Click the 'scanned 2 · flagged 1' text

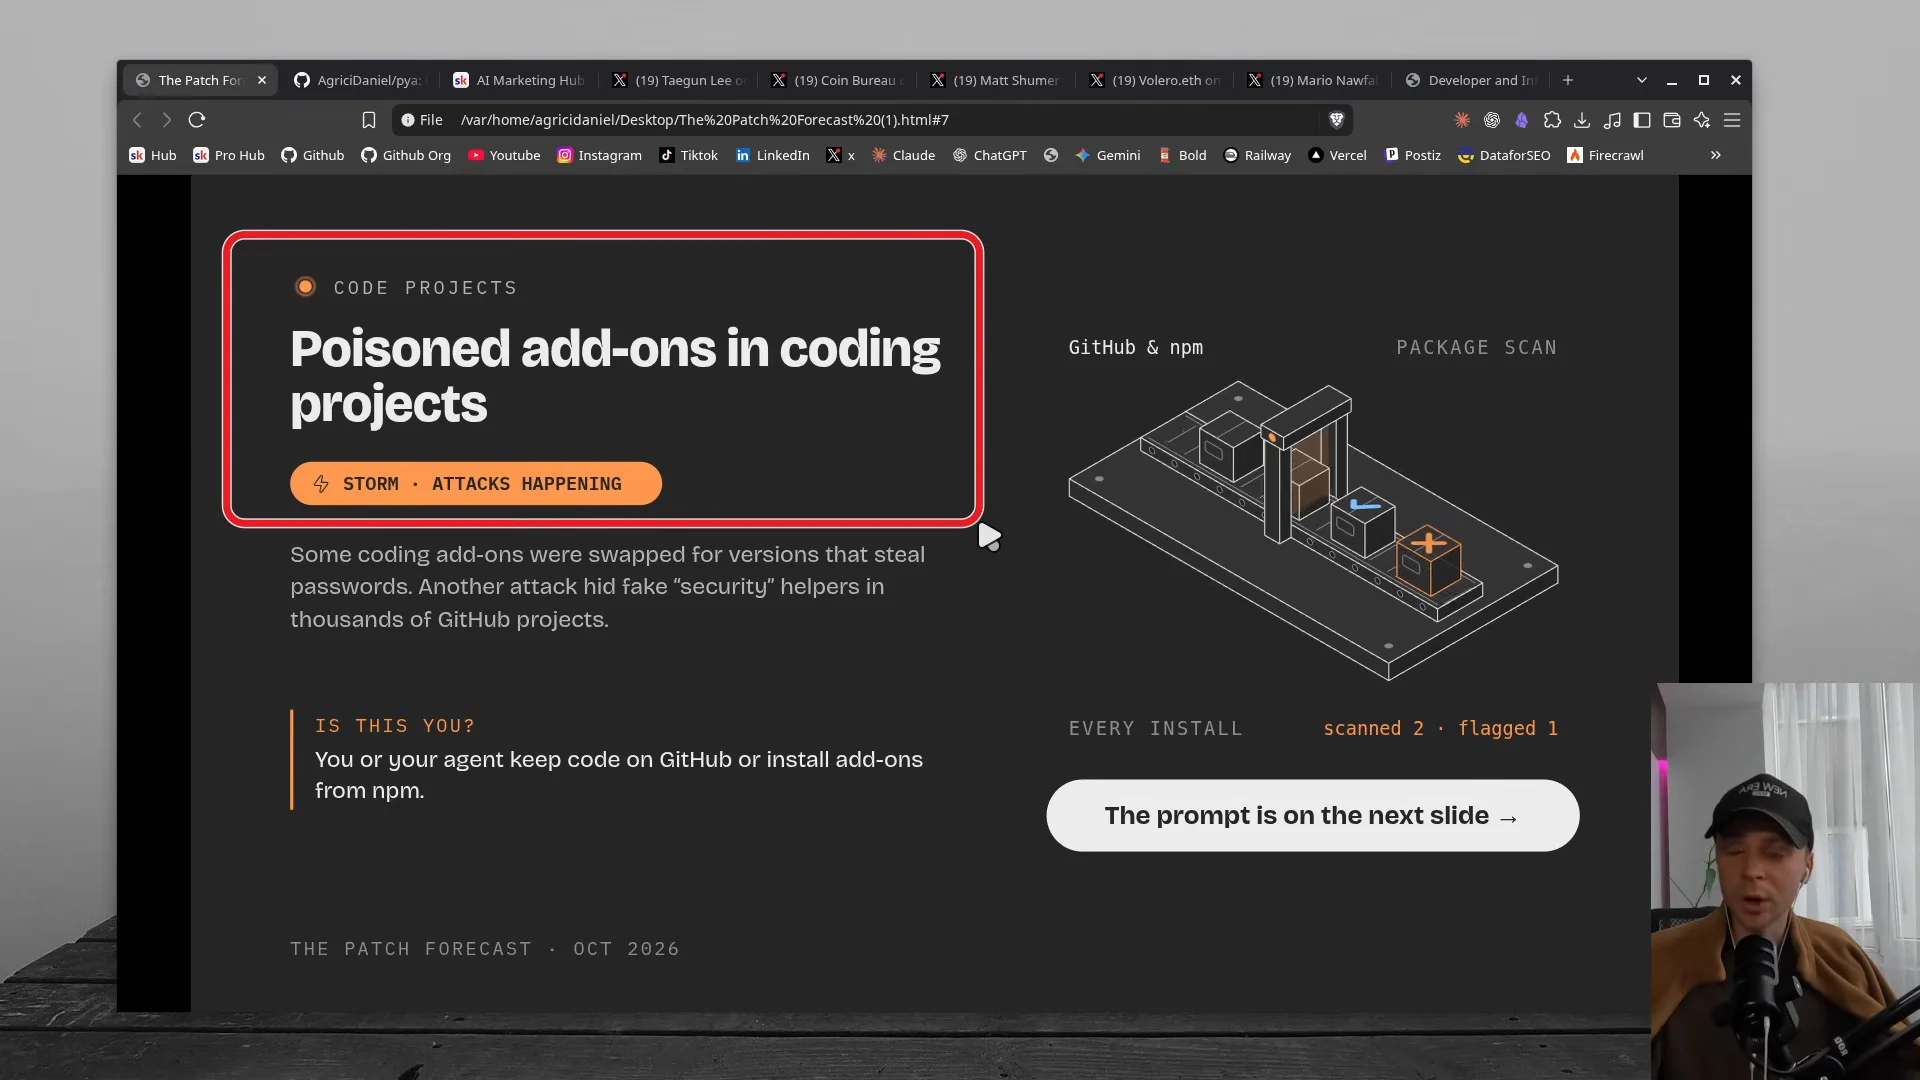(1440, 728)
